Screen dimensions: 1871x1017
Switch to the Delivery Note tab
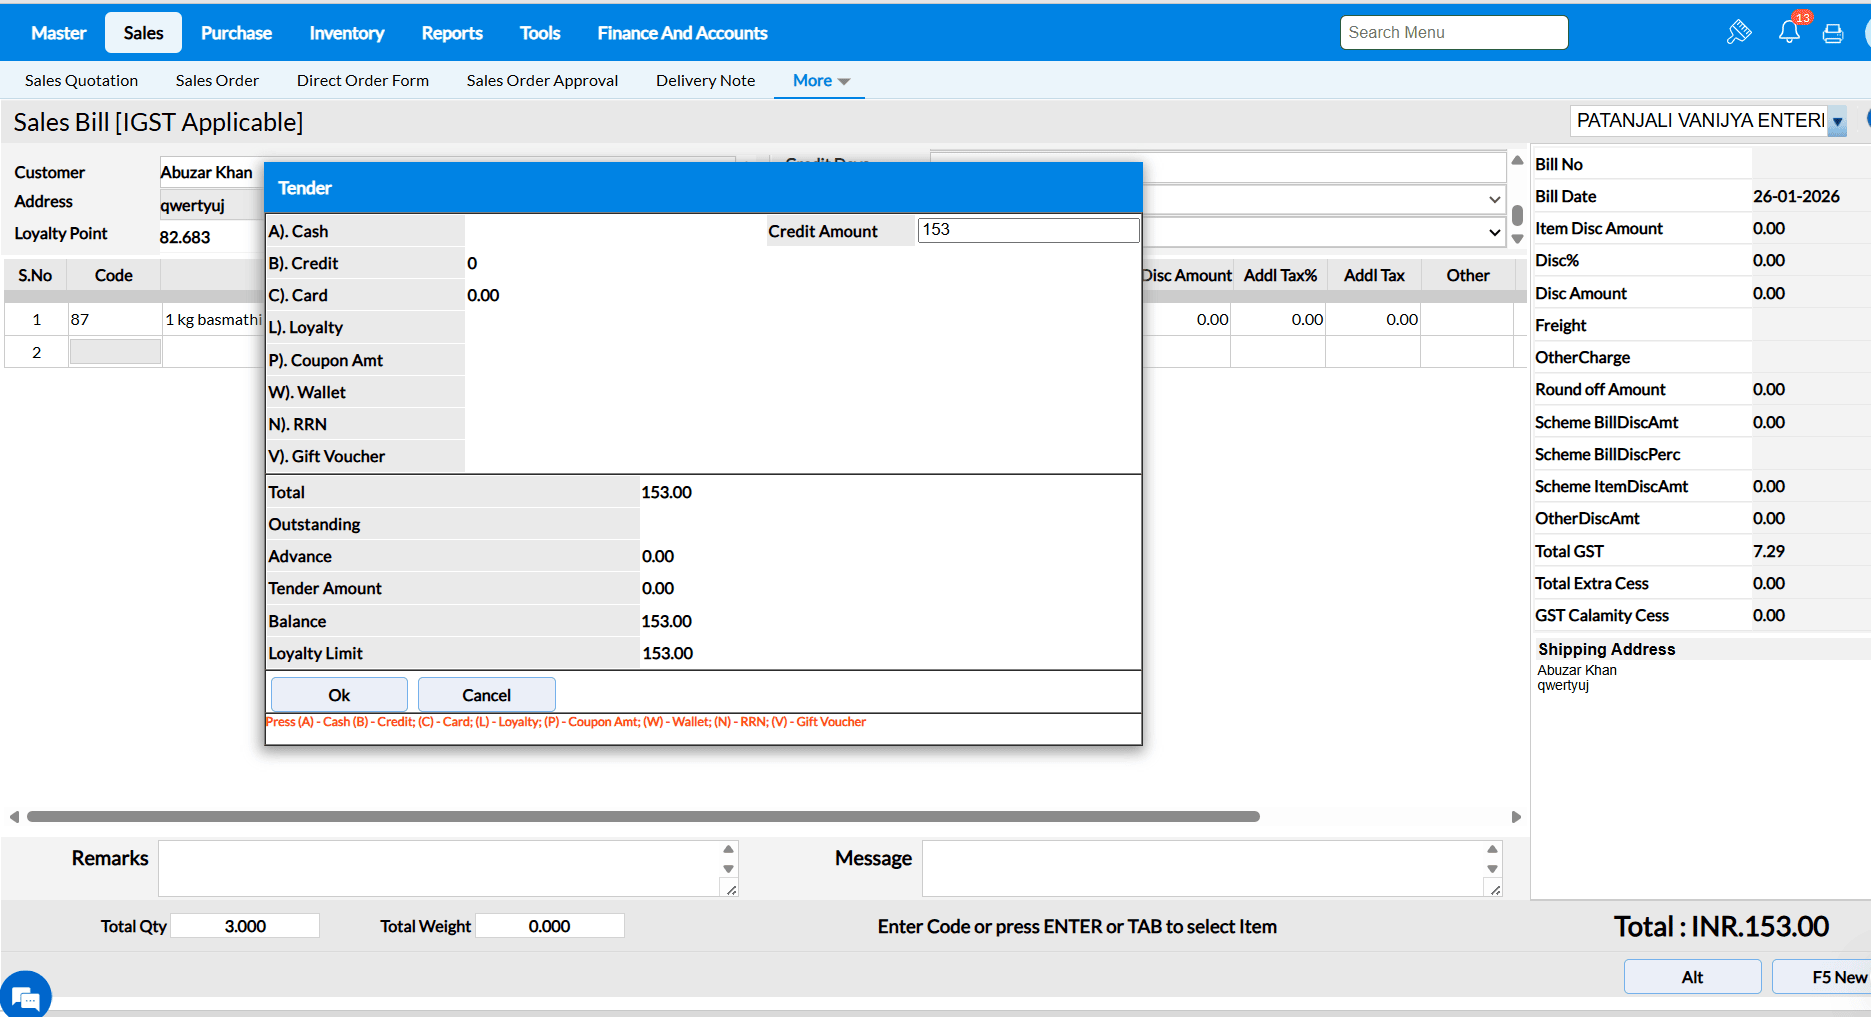pyautogui.click(x=705, y=81)
